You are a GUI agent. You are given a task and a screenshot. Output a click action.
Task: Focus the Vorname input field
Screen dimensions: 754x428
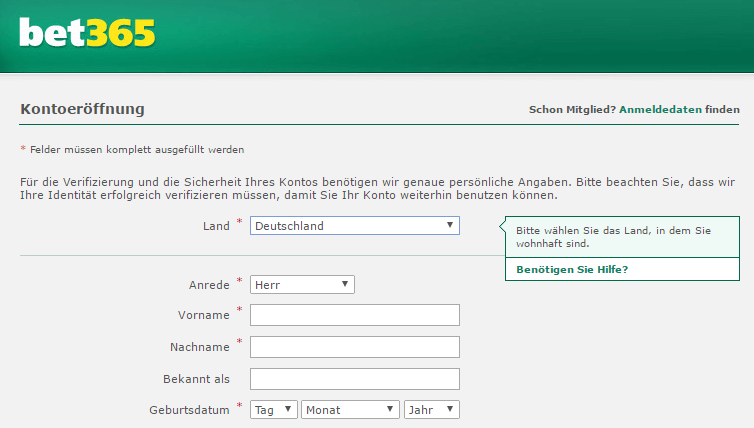click(x=355, y=315)
